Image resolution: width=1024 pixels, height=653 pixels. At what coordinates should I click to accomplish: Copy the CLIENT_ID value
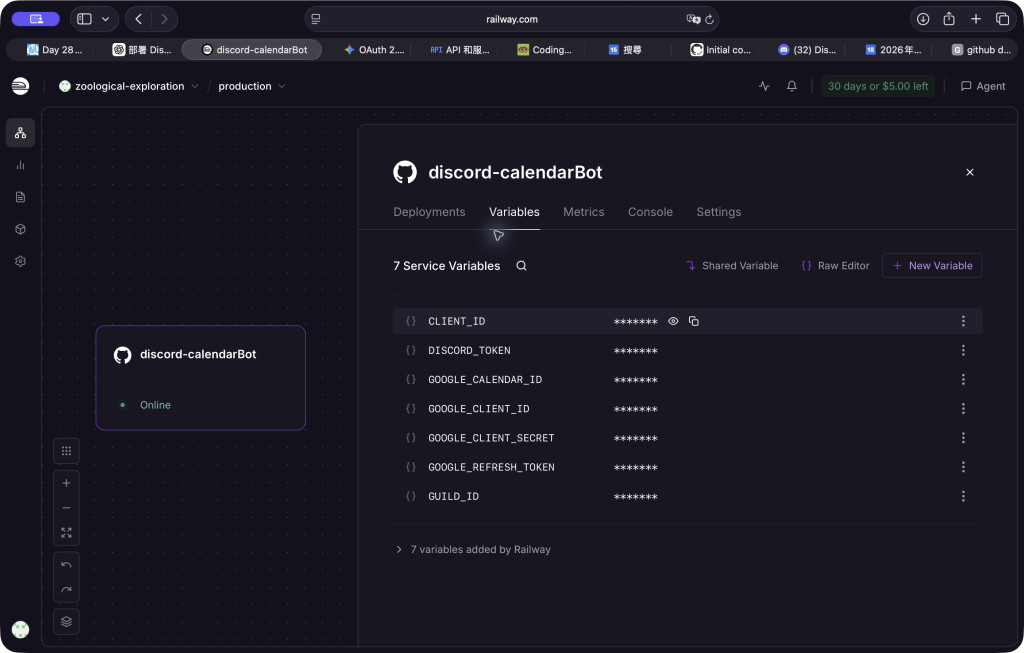click(x=694, y=321)
